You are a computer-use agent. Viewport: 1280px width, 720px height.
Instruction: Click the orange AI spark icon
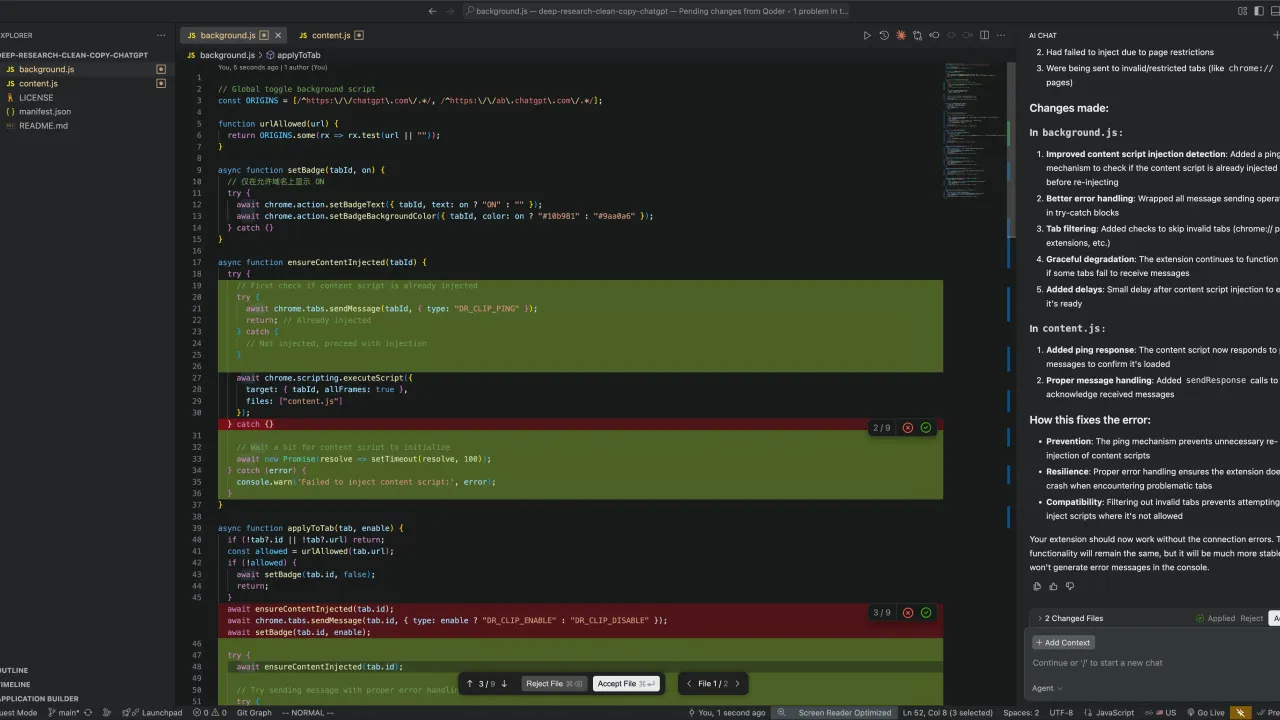(901, 35)
